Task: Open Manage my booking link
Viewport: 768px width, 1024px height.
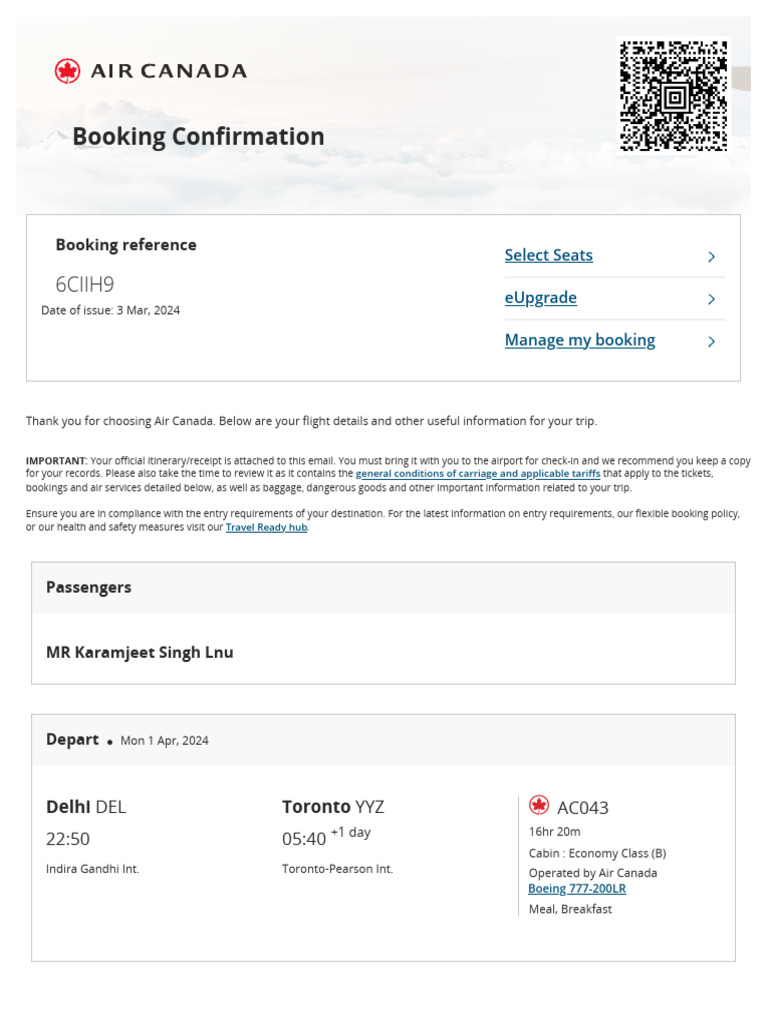Action: [x=579, y=340]
